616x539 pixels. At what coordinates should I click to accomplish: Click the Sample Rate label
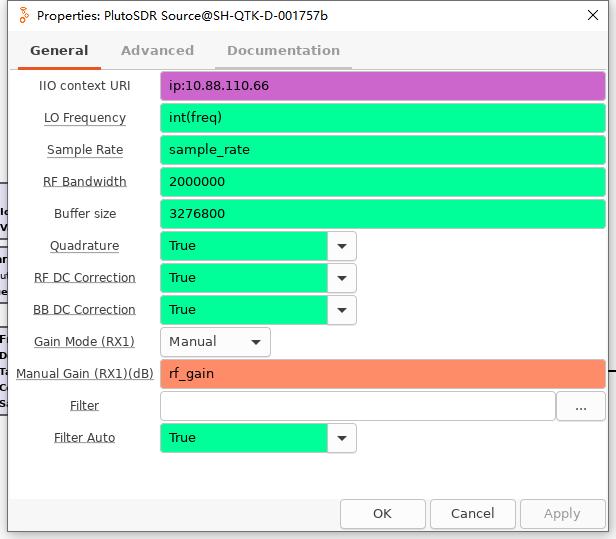tap(85, 150)
